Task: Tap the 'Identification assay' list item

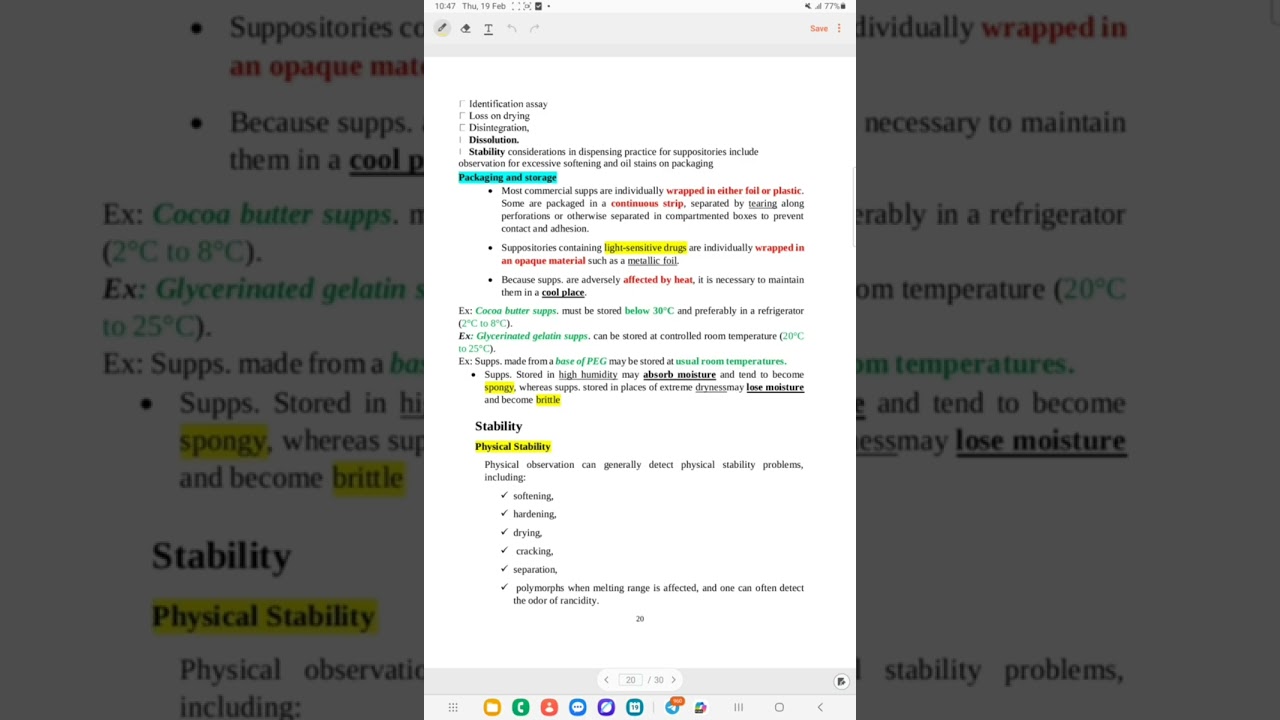Action: (508, 104)
